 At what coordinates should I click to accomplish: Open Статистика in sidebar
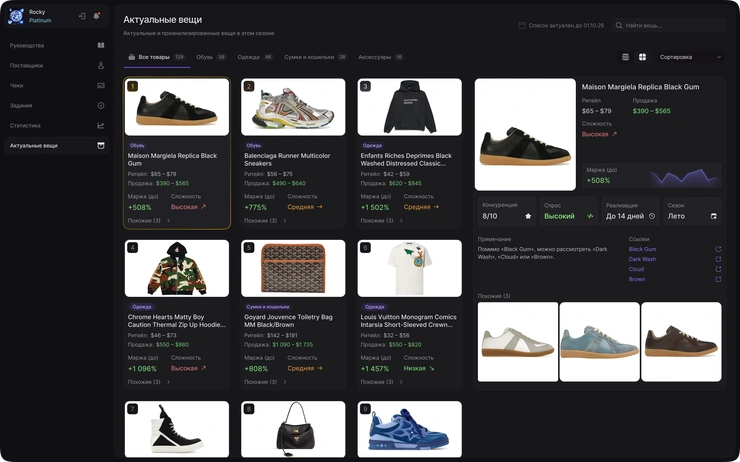pyautogui.click(x=57, y=126)
